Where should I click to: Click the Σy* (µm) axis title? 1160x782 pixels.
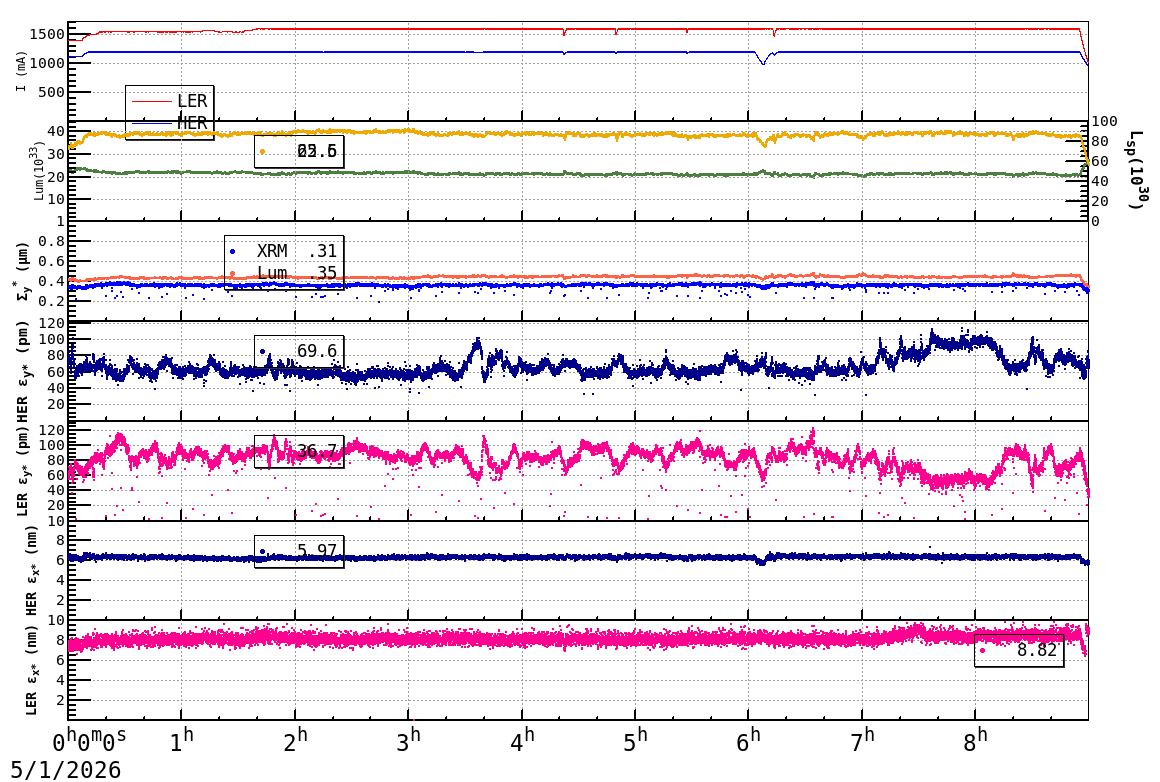(x=22, y=271)
